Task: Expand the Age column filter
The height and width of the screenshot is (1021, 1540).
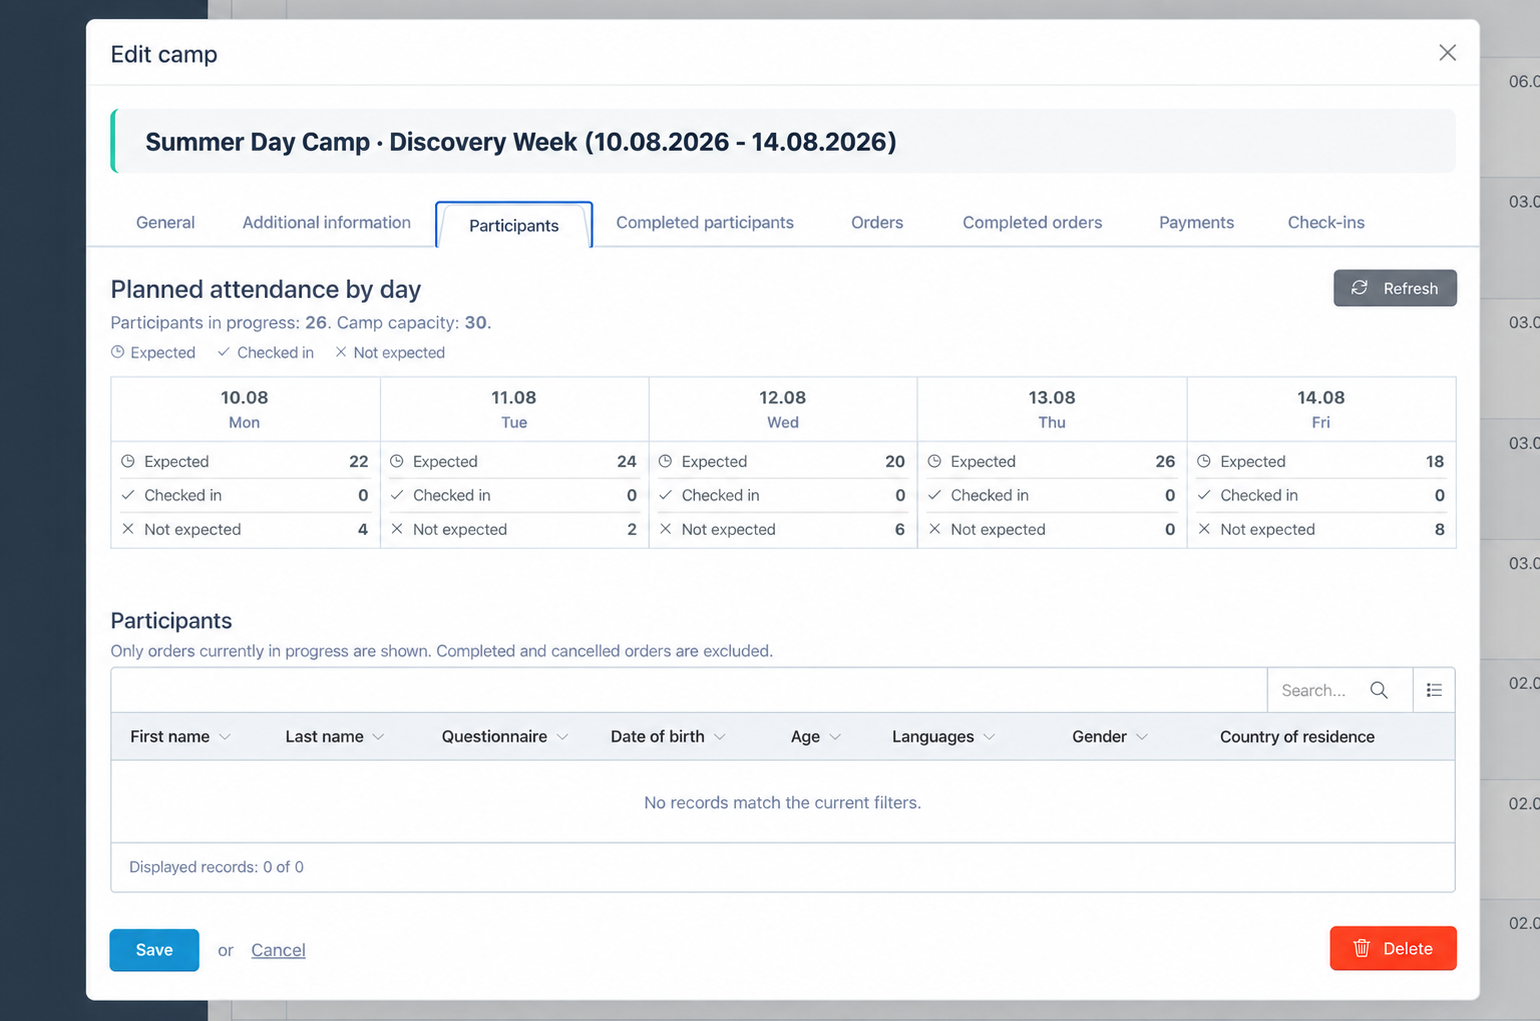Action: coord(835,737)
